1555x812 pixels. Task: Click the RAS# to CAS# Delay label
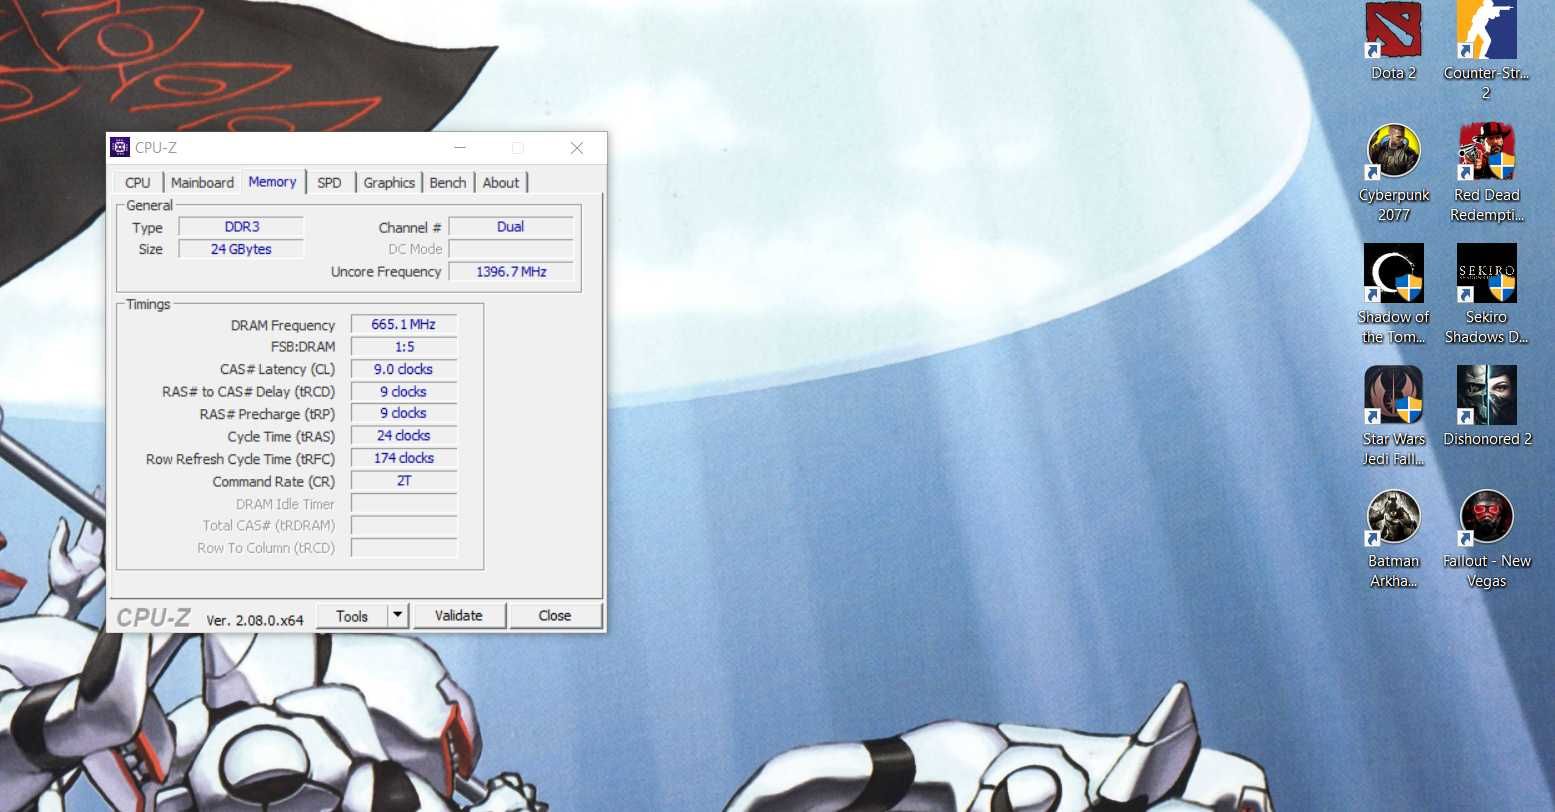248,392
